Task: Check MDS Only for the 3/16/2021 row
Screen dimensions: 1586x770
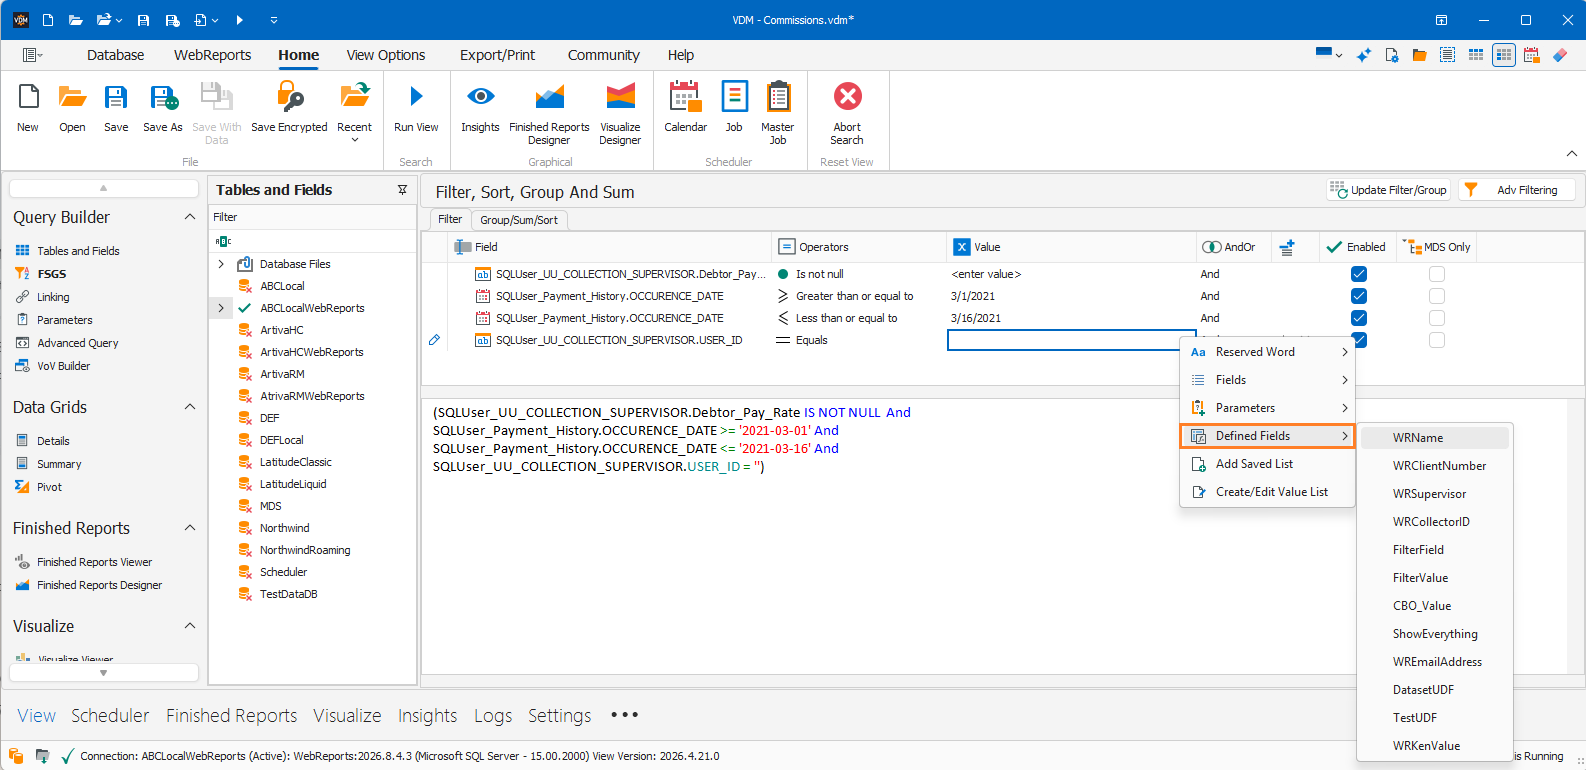Action: click(1437, 318)
